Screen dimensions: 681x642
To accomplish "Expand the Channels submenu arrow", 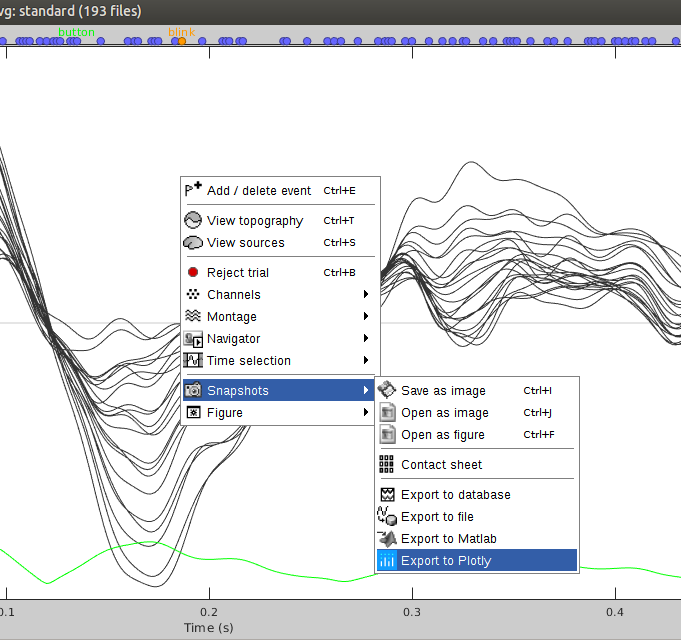I will pyautogui.click(x=366, y=295).
